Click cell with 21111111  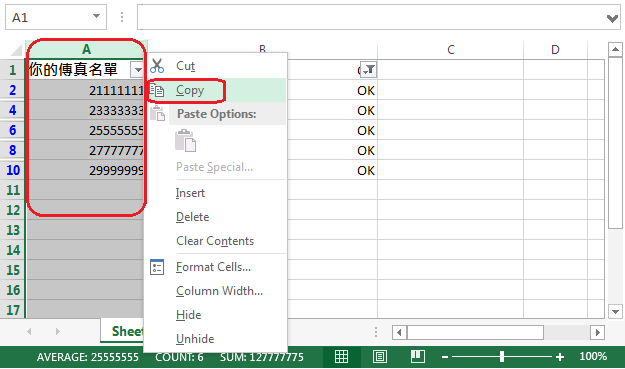pyautogui.click(x=86, y=90)
